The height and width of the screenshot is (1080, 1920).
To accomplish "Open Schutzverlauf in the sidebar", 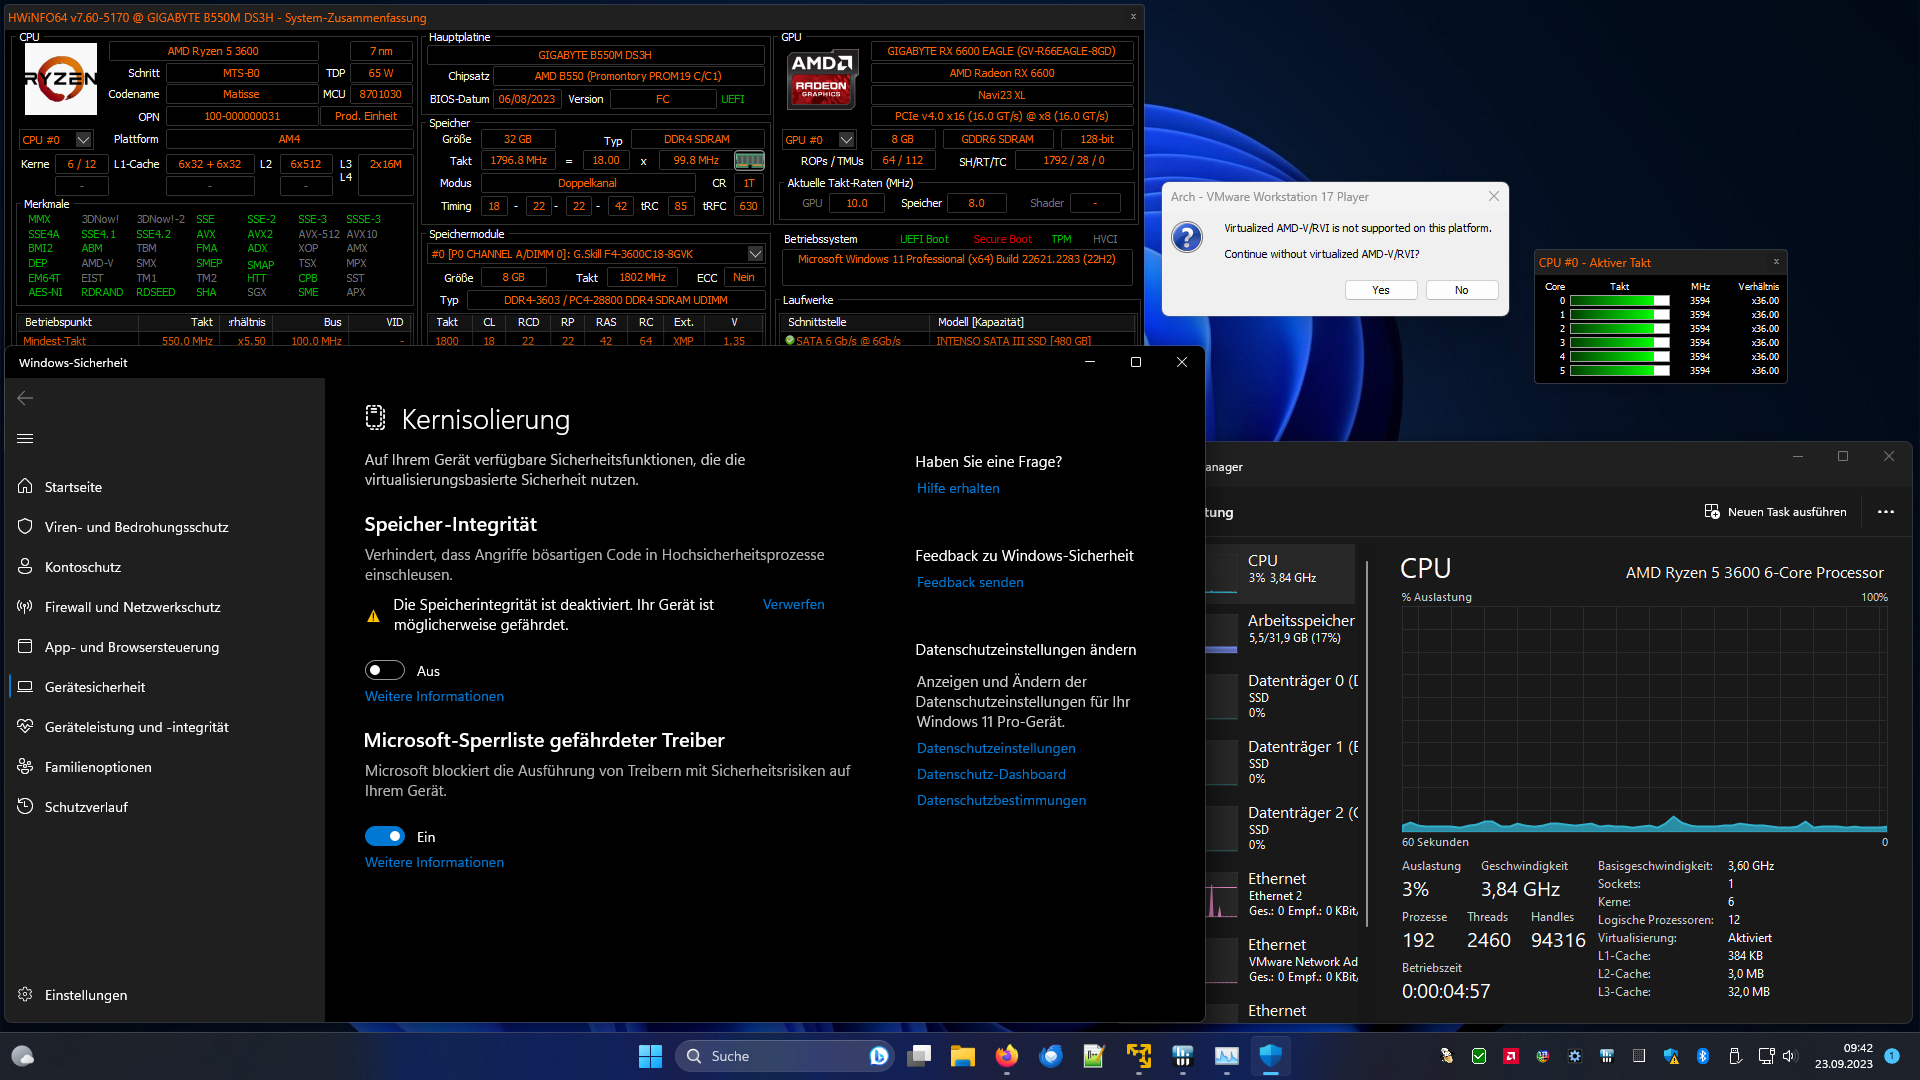I will [x=165, y=807].
